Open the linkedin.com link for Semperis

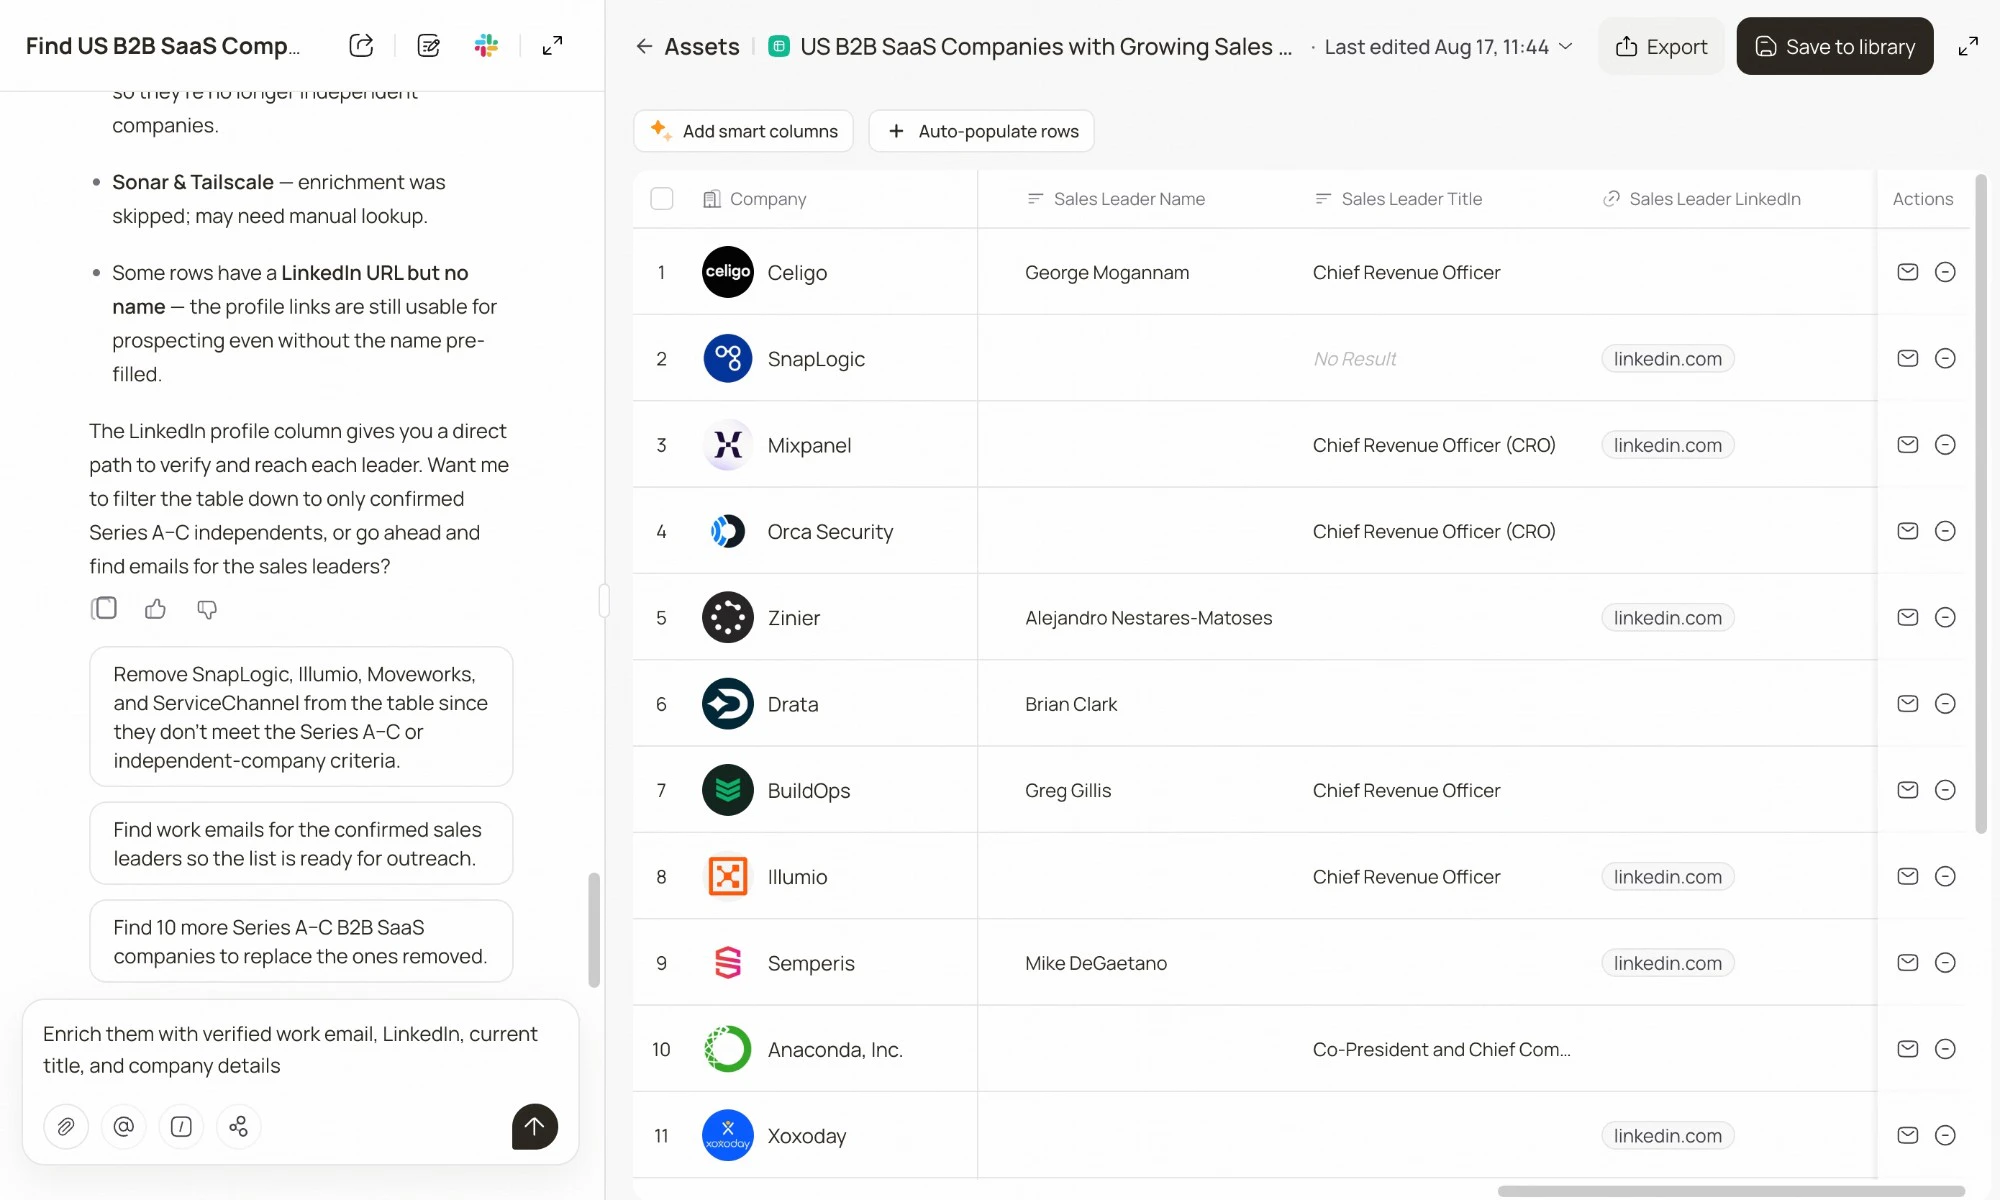(1667, 963)
